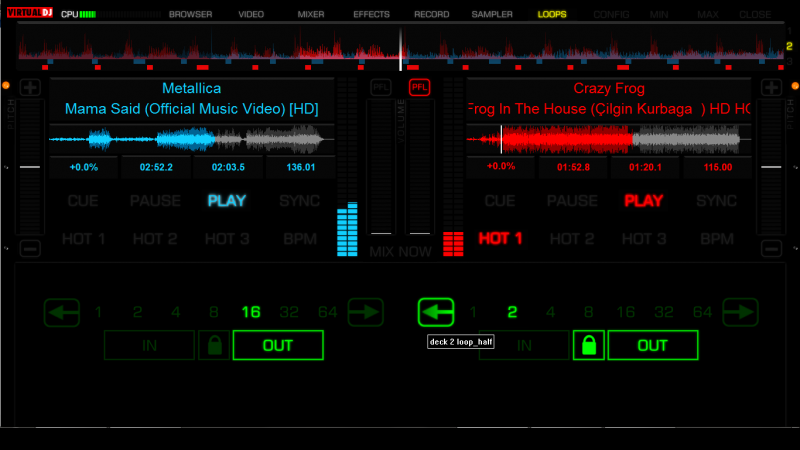800x450 pixels.
Task: Select deck 2 loop length 2
Action: 512,312
